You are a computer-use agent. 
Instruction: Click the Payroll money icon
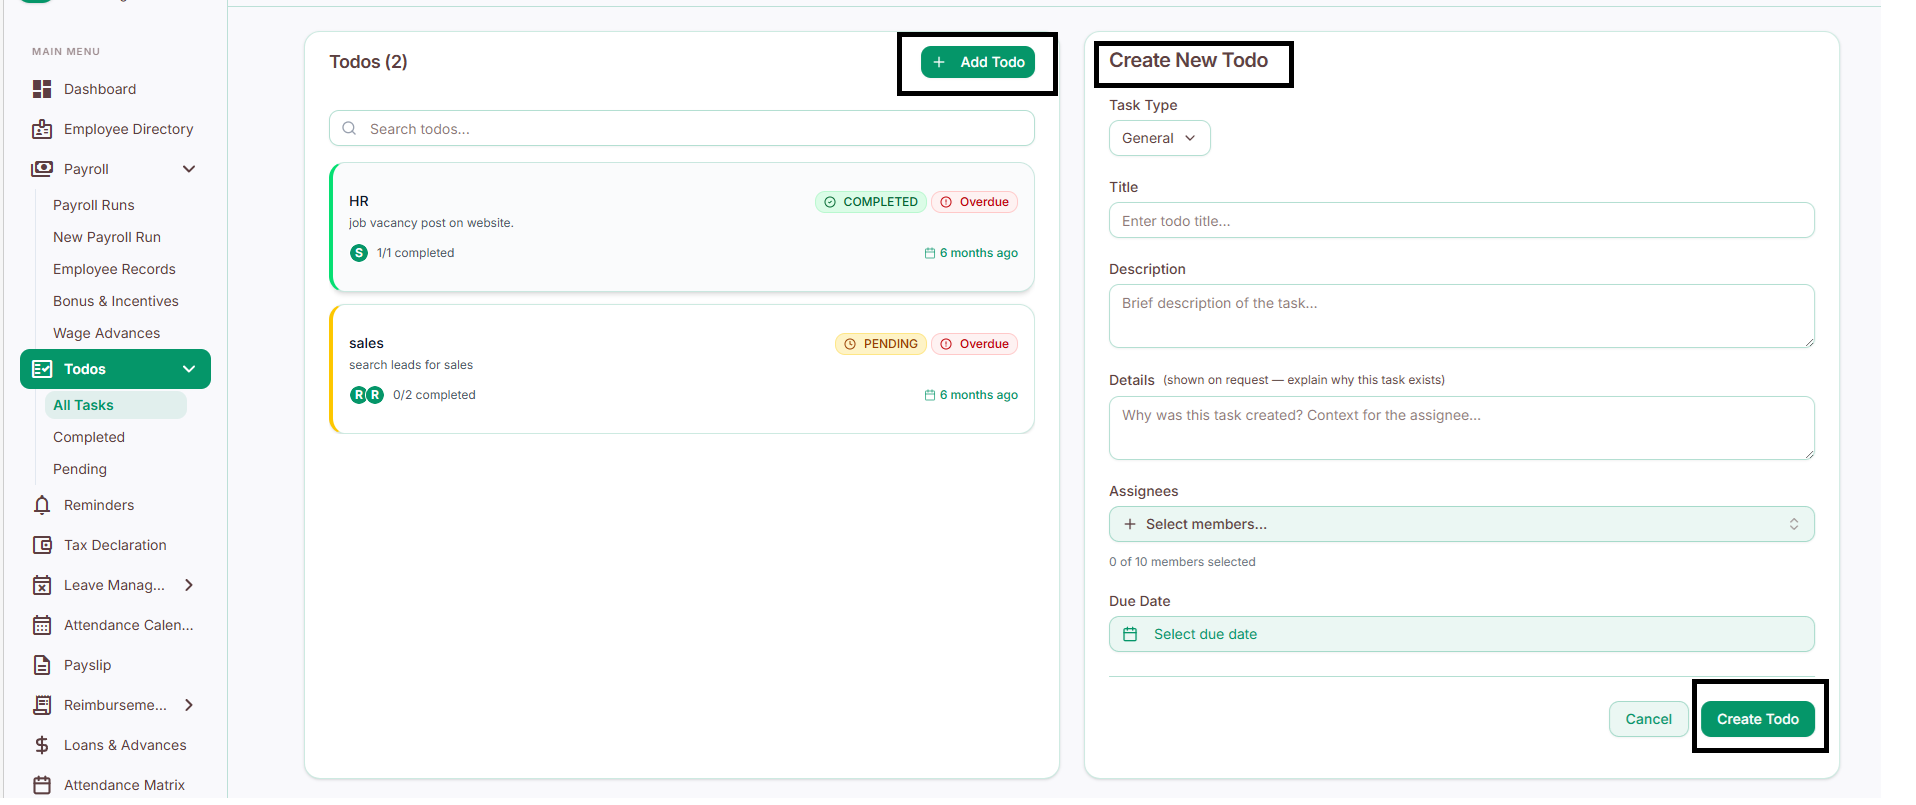coord(42,169)
